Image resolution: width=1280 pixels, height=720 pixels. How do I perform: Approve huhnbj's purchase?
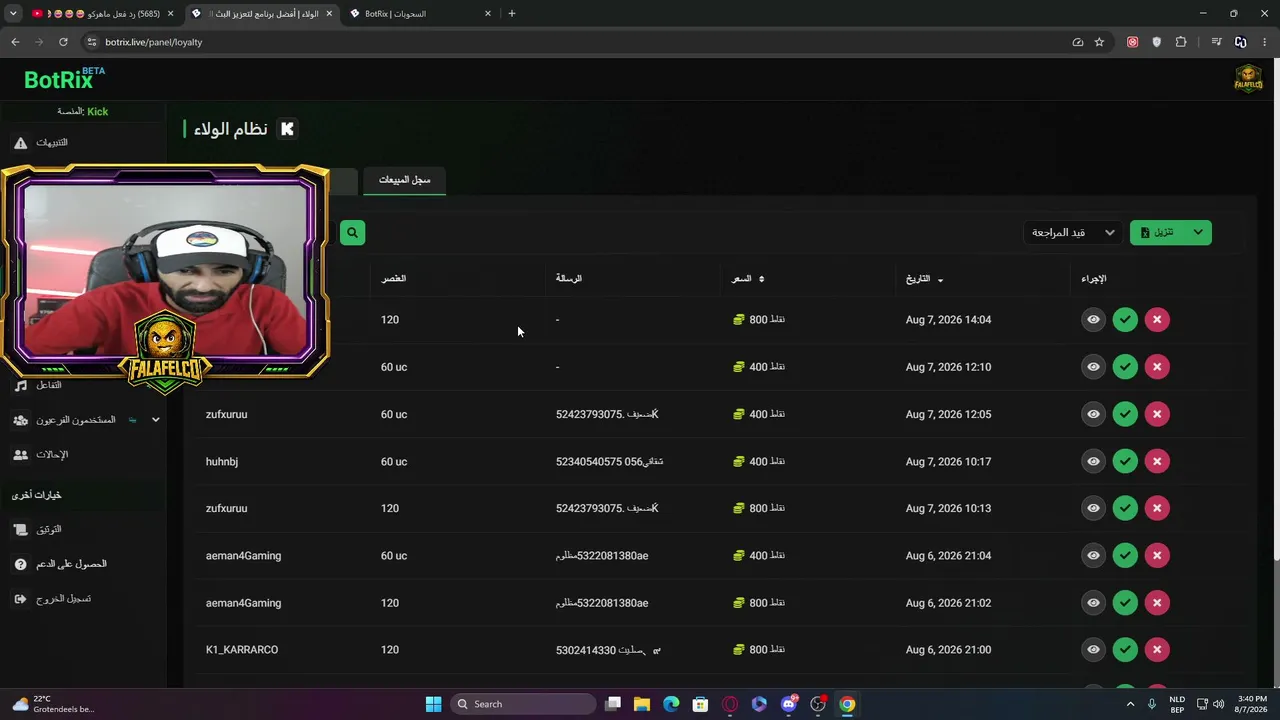[x=1125, y=461]
